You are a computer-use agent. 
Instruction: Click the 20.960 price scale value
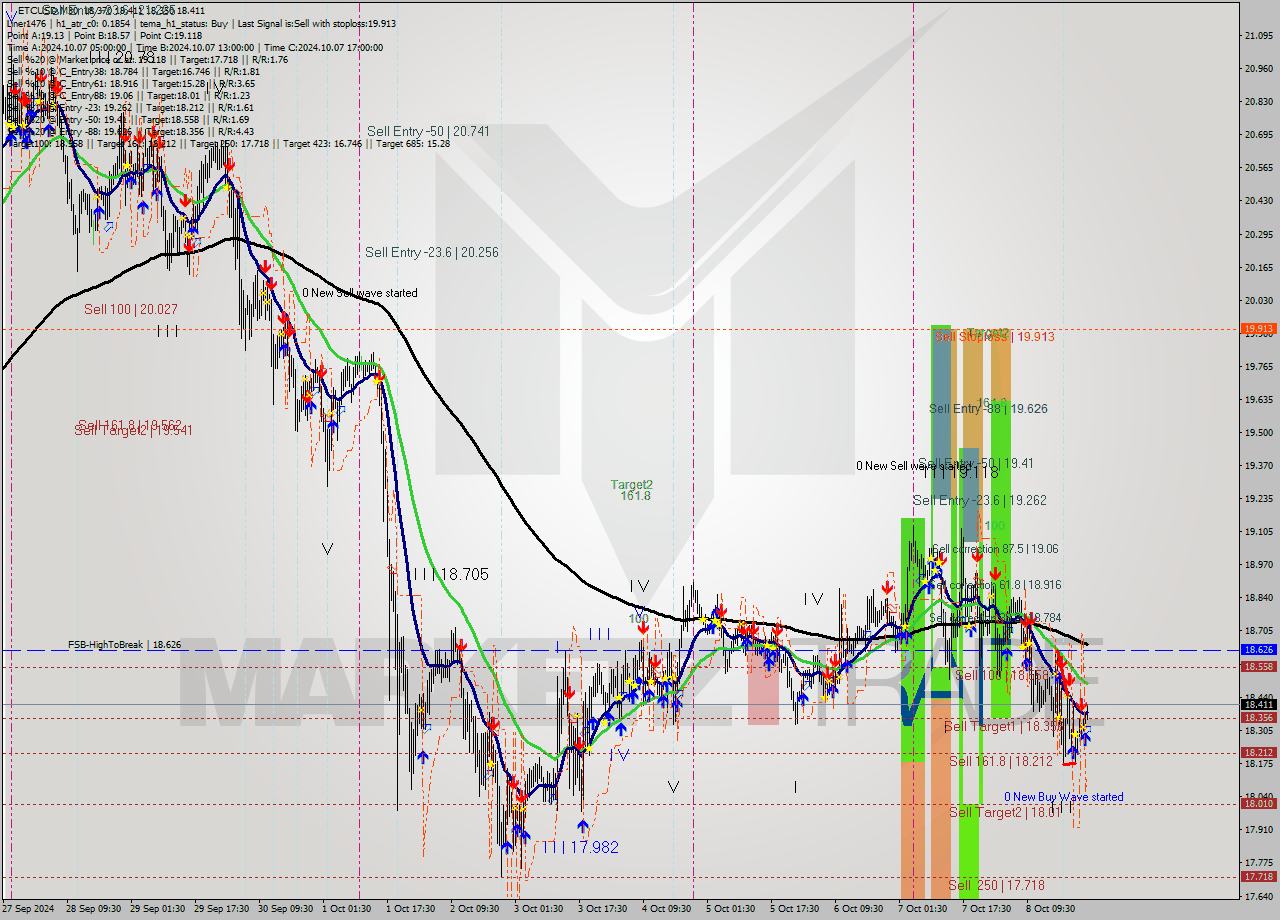1259,69
